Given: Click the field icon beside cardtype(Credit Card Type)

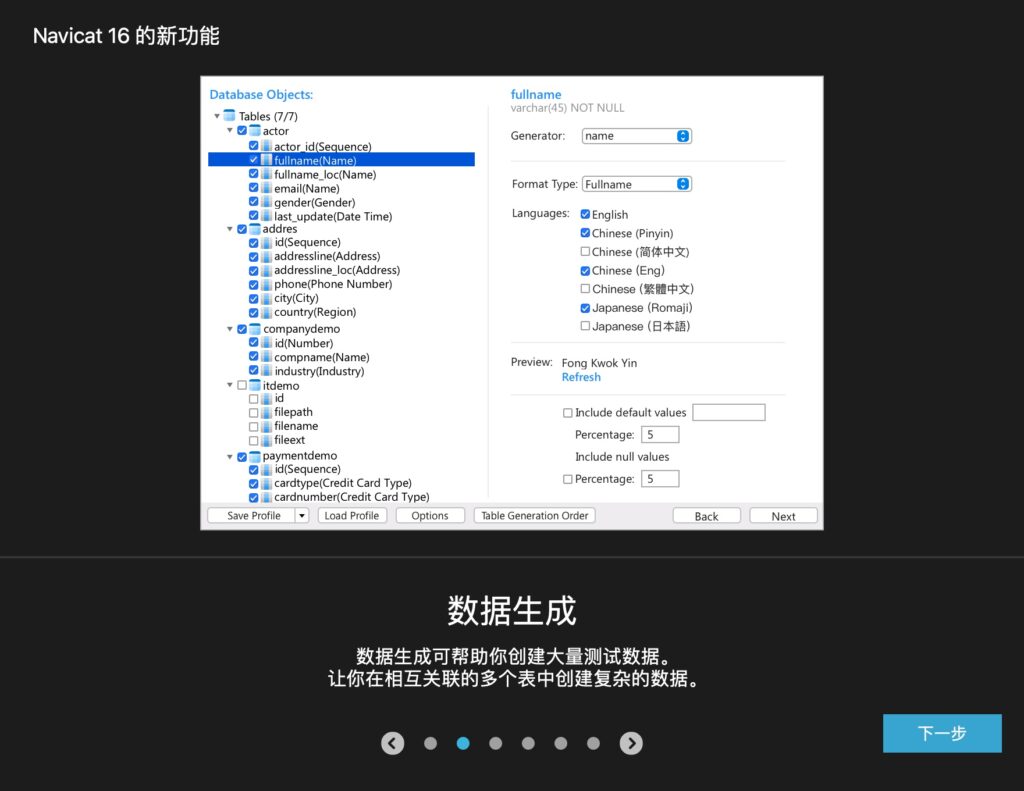Looking at the screenshot, I should coord(266,483).
